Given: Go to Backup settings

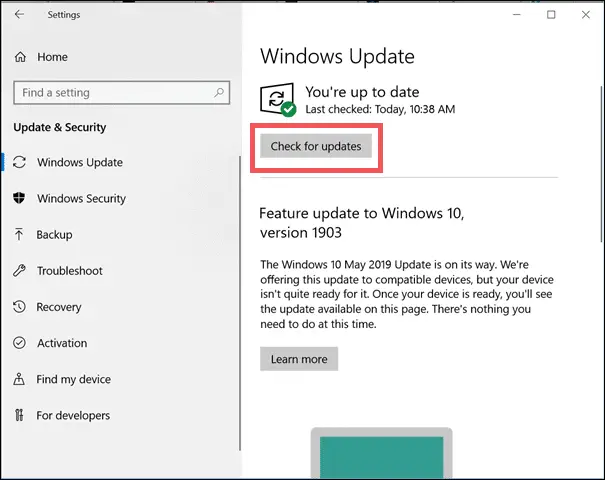Looking at the screenshot, I should click(x=54, y=235).
